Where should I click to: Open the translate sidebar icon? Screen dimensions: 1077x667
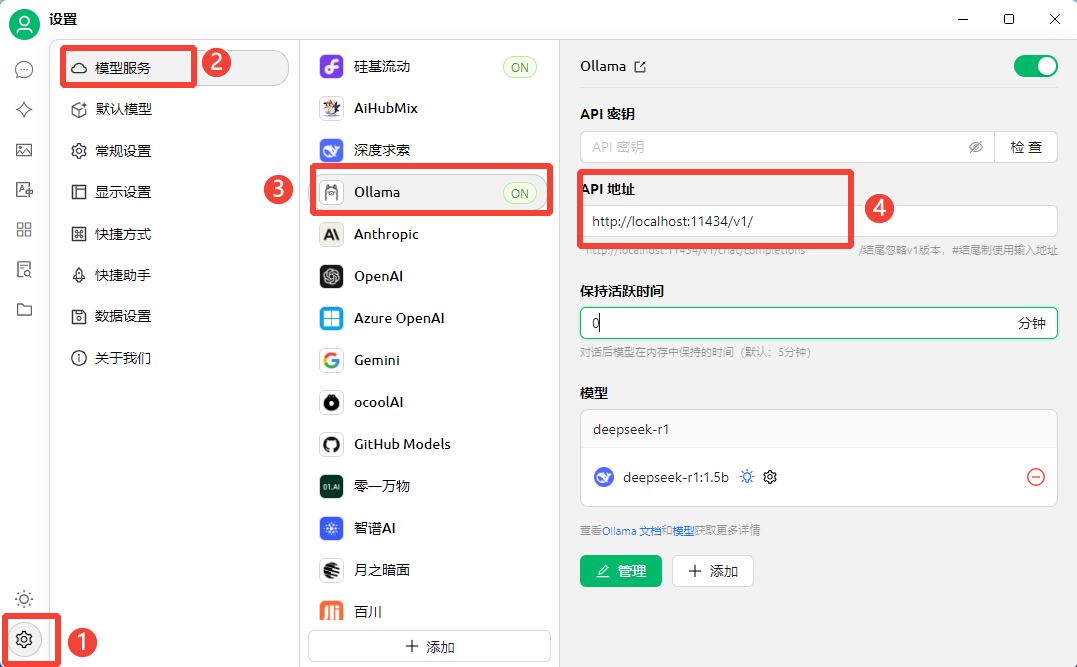pyautogui.click(x=24, y=190)
